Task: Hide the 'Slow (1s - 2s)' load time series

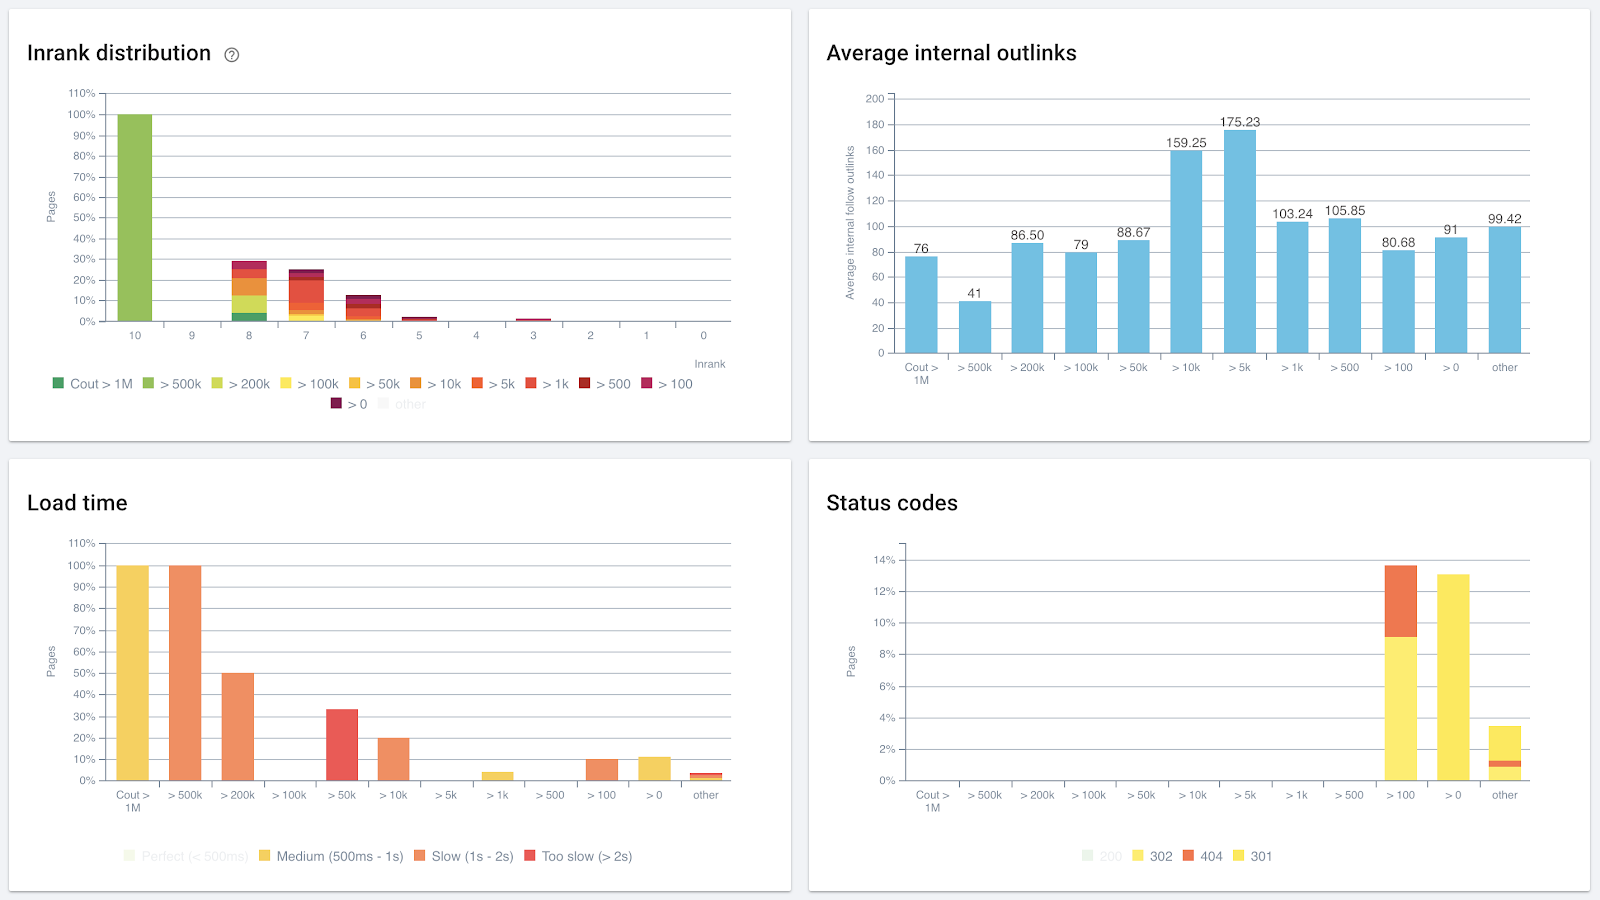Action: (464, 857)
